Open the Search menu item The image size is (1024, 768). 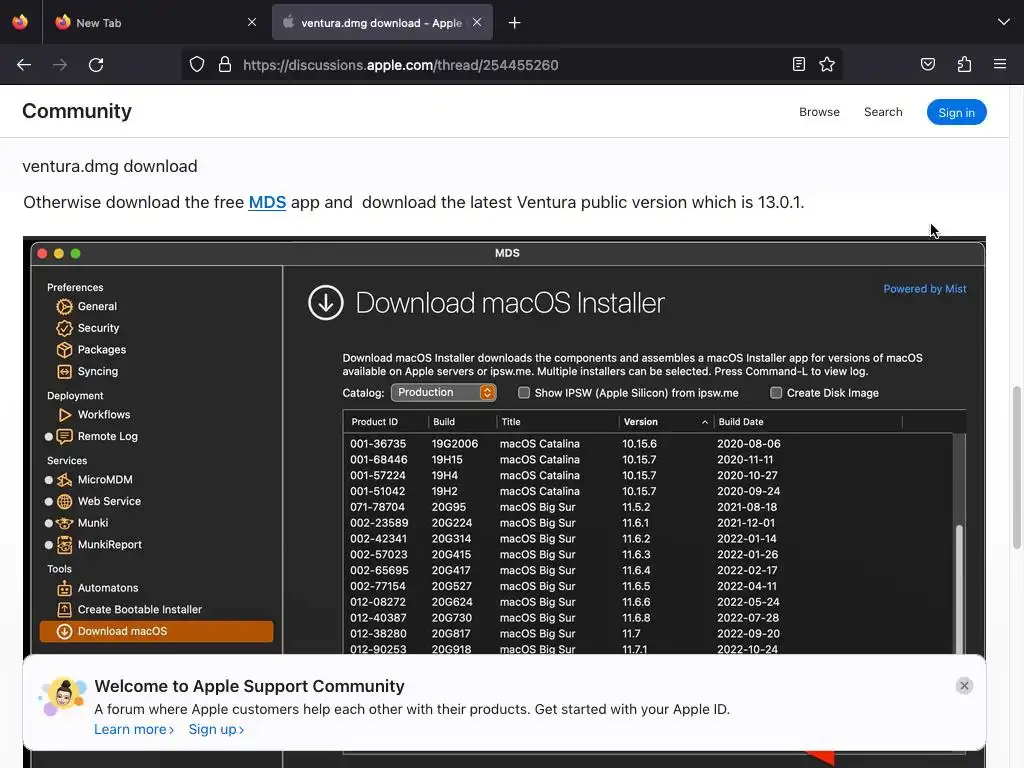click(883, 112)
